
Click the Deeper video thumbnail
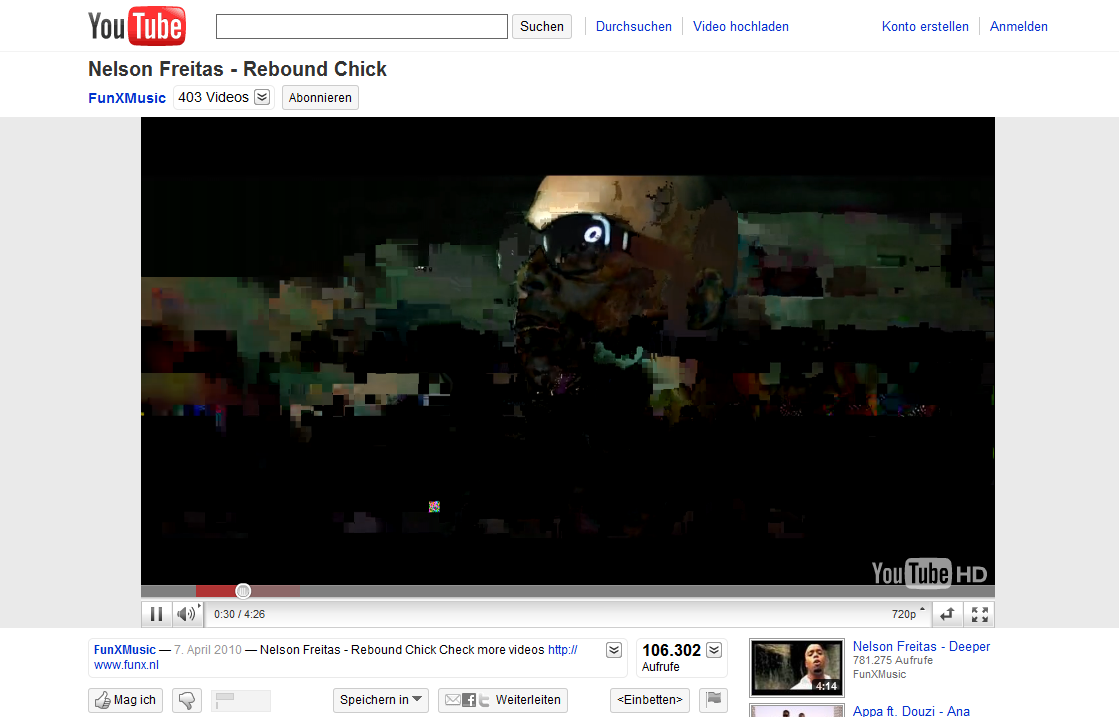tap(796, 668)
